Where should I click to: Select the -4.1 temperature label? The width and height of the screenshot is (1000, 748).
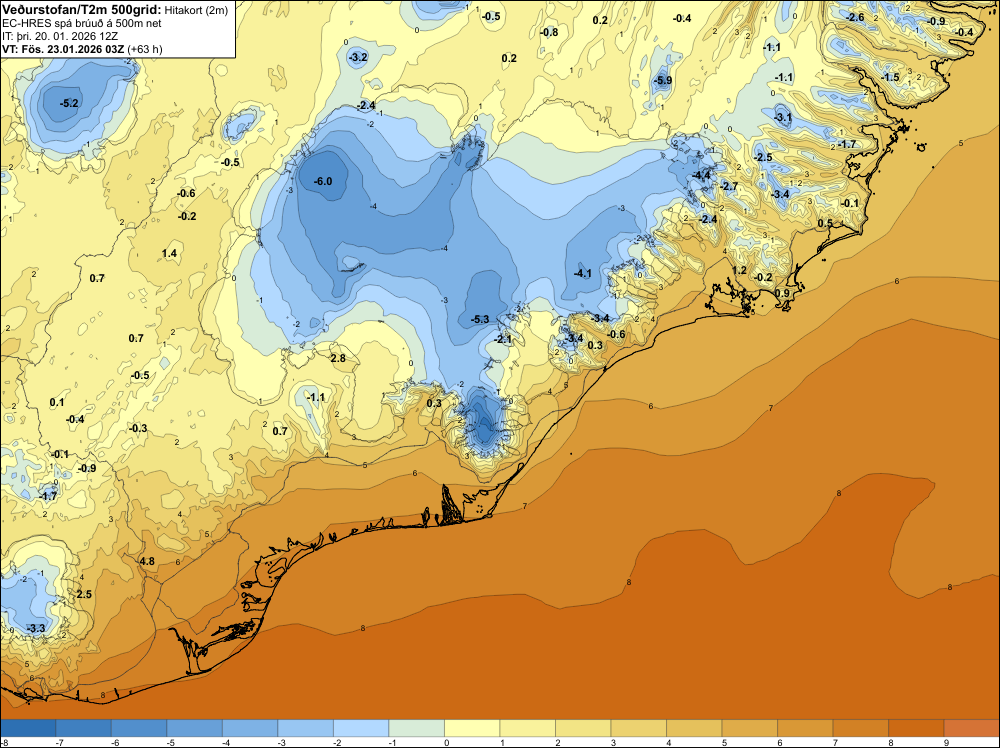click(582, 274)
